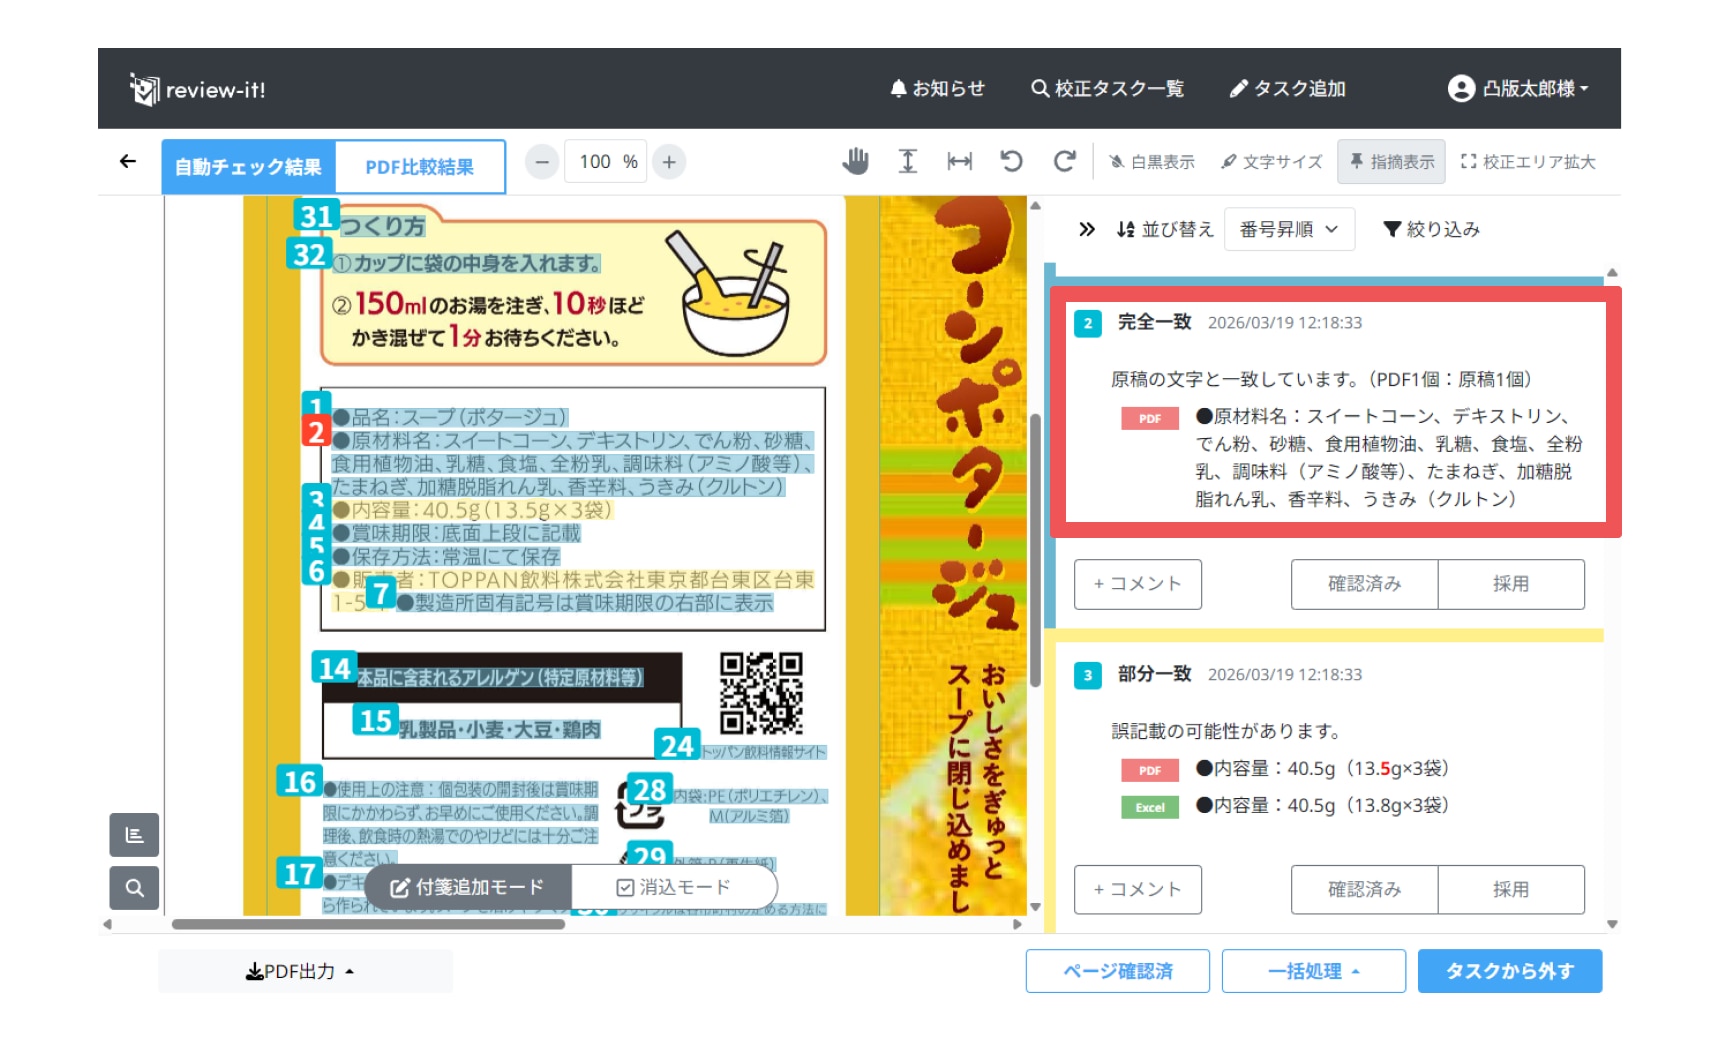Open the 番号昇順 sort dropdown
The image size is (1720, 1056).
click(x=1288, y=230)
